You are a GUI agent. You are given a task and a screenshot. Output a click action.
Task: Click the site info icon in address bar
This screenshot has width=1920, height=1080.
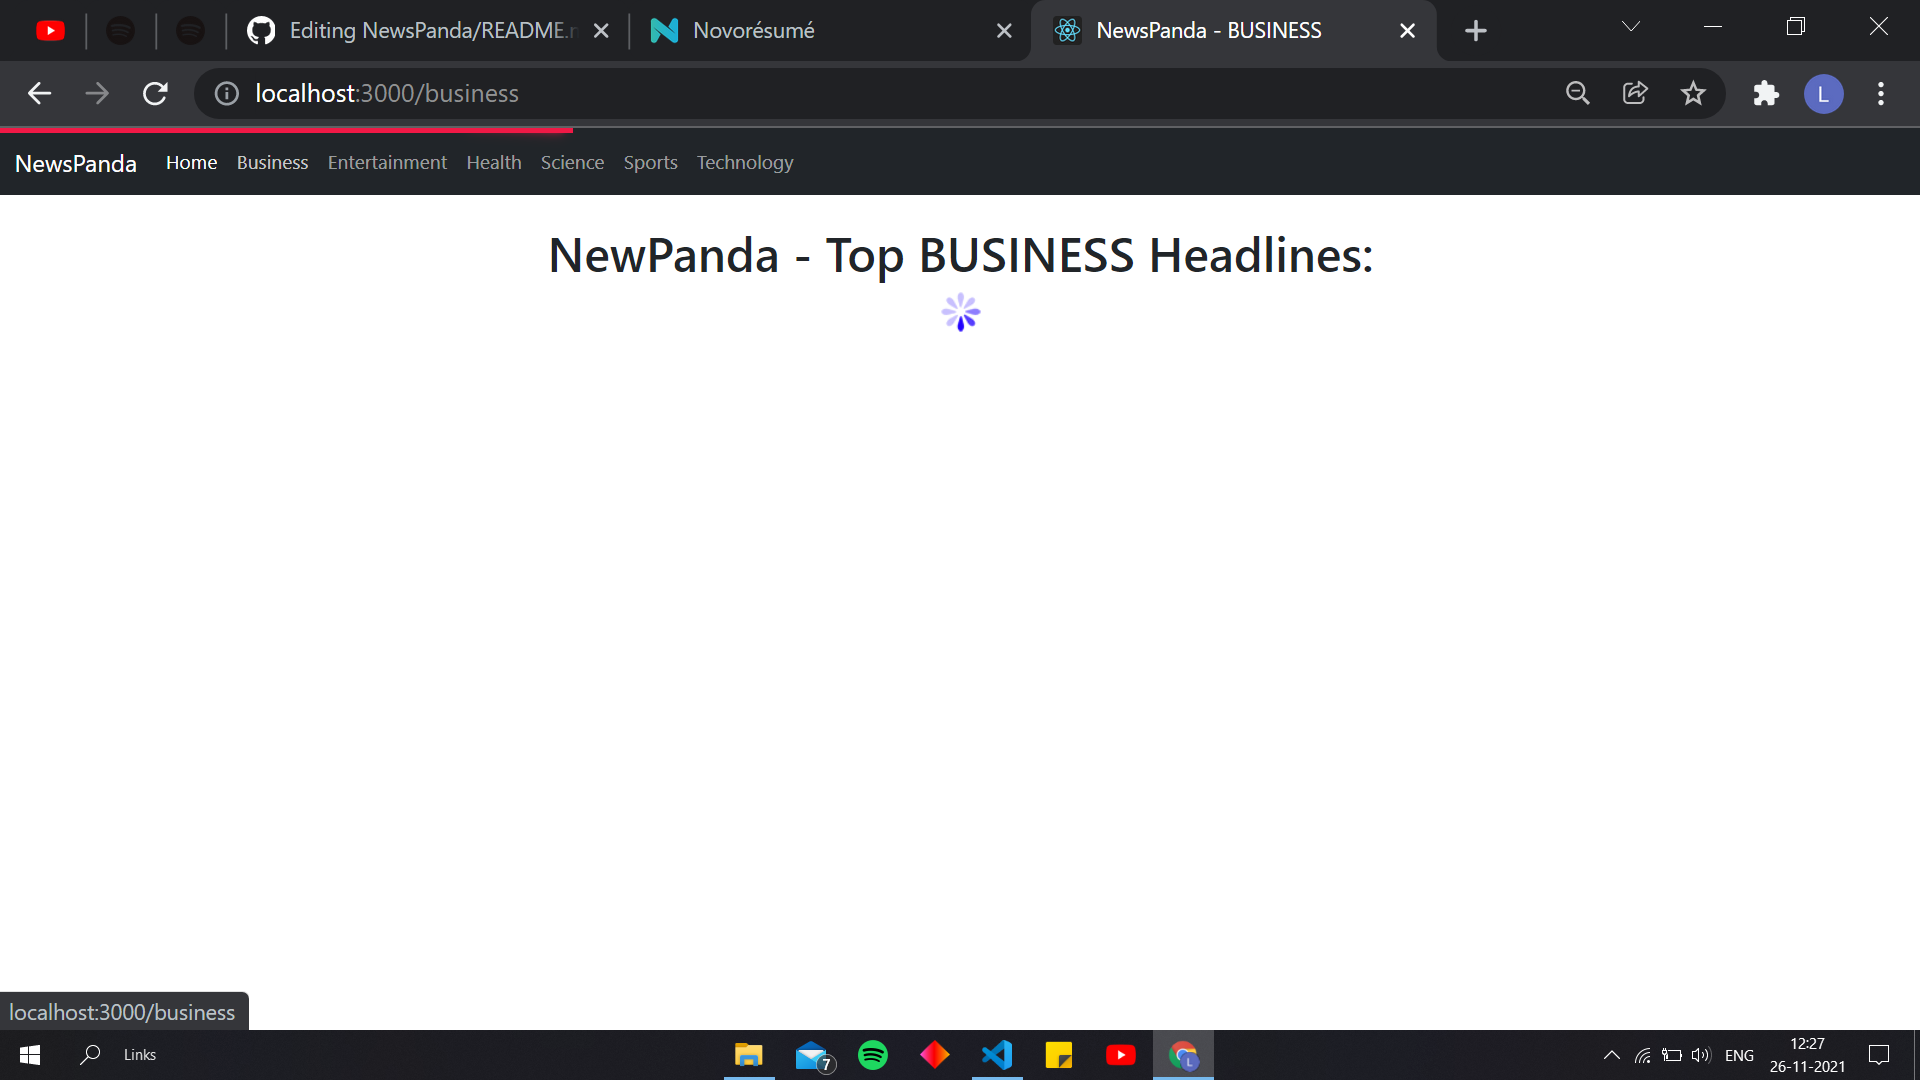coord(225,94)
